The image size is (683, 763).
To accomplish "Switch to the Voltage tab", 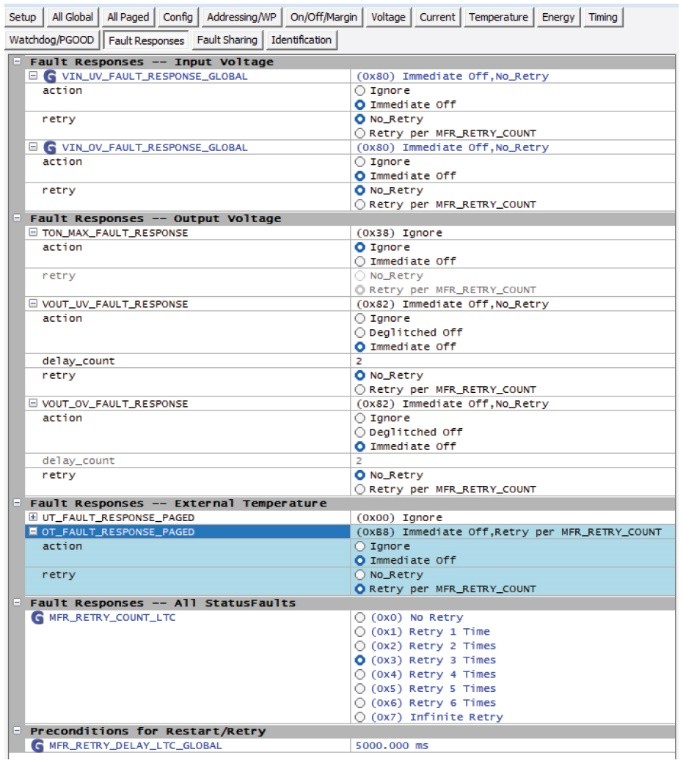I will pos(388,17).
